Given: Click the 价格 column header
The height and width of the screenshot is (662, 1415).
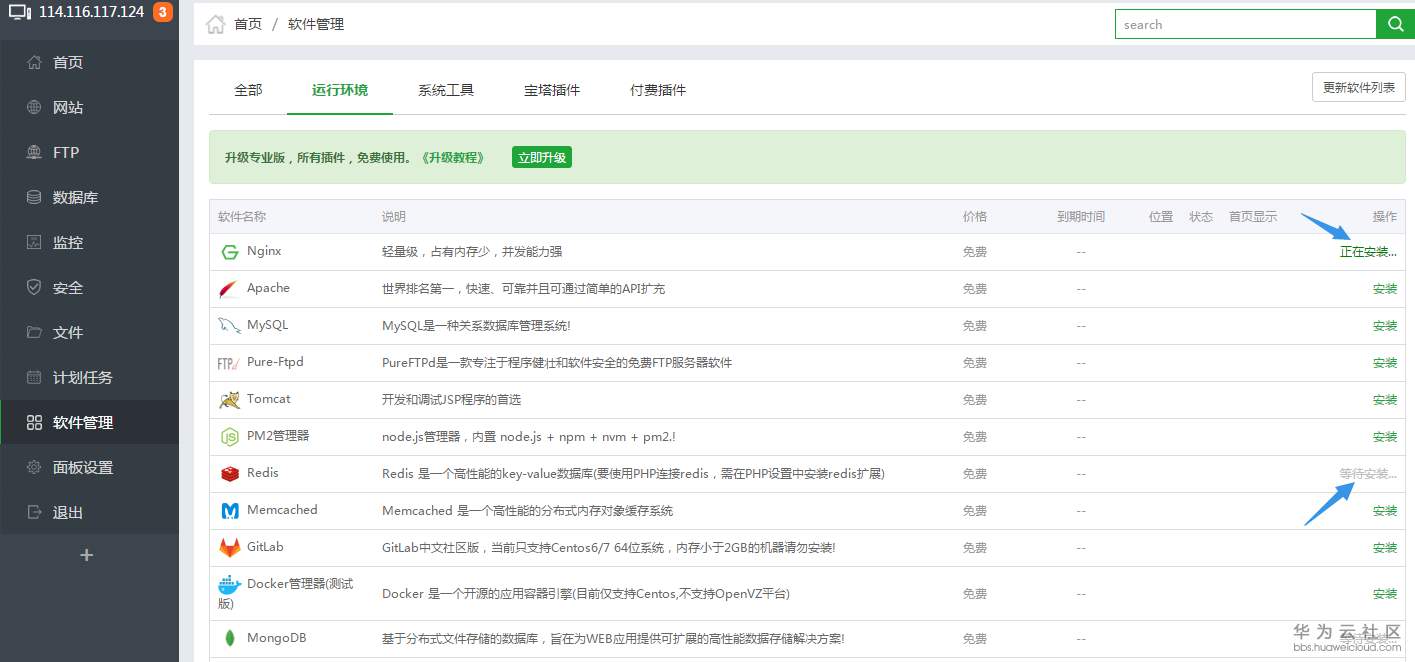Looking at the screenshot, I should tap(975, 217).
